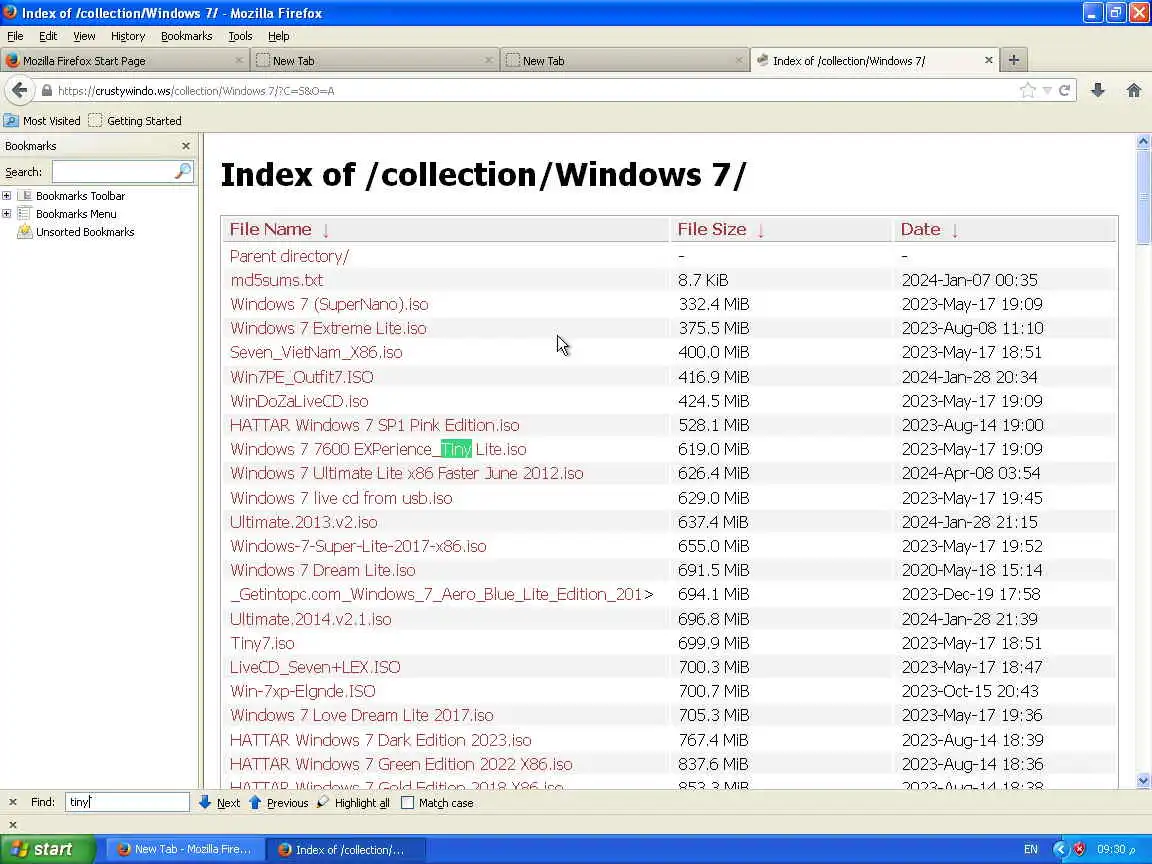
Task: Click the date 2020-May-18 15:14
Action: [971, 570]
